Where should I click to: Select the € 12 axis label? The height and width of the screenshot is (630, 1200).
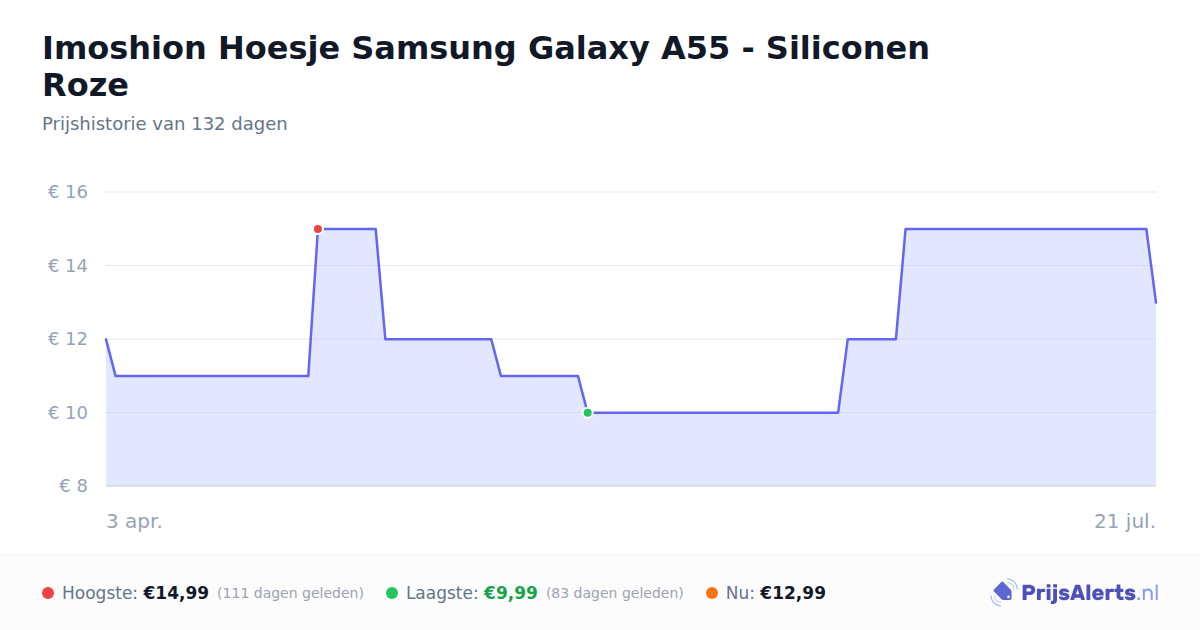click(x=68, y=339)
